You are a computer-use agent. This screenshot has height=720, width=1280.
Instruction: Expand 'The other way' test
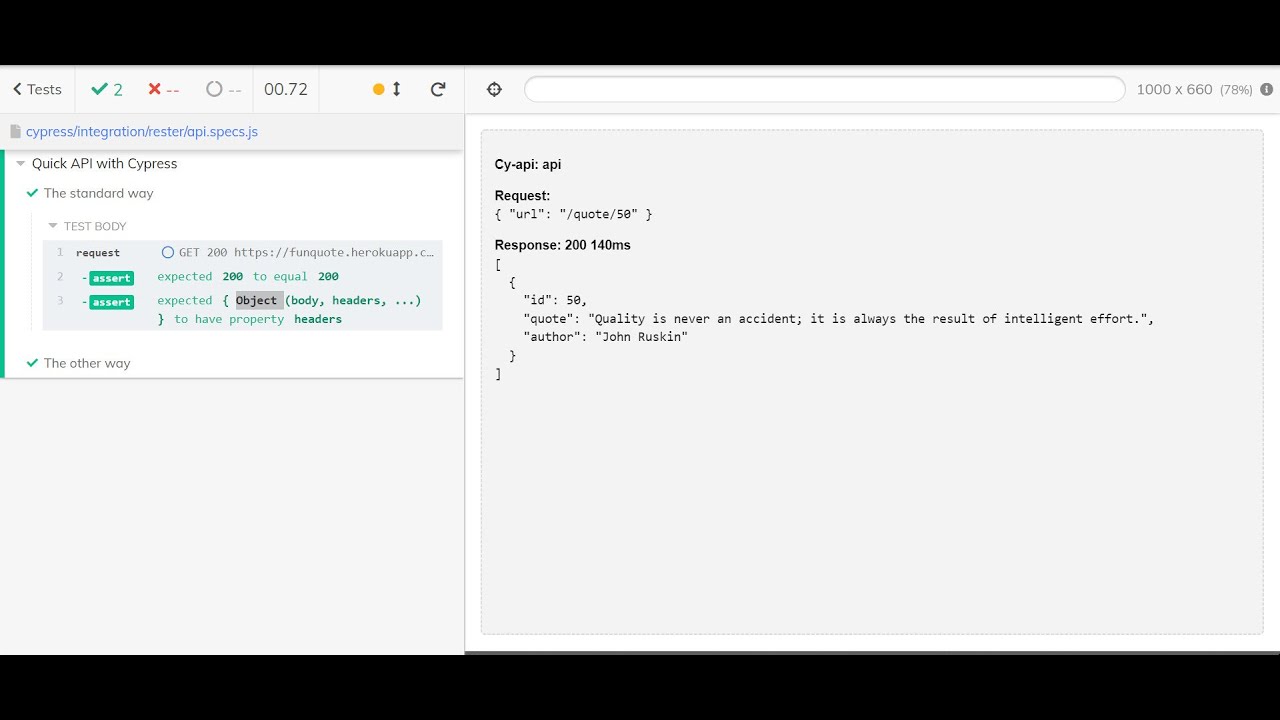87,363
